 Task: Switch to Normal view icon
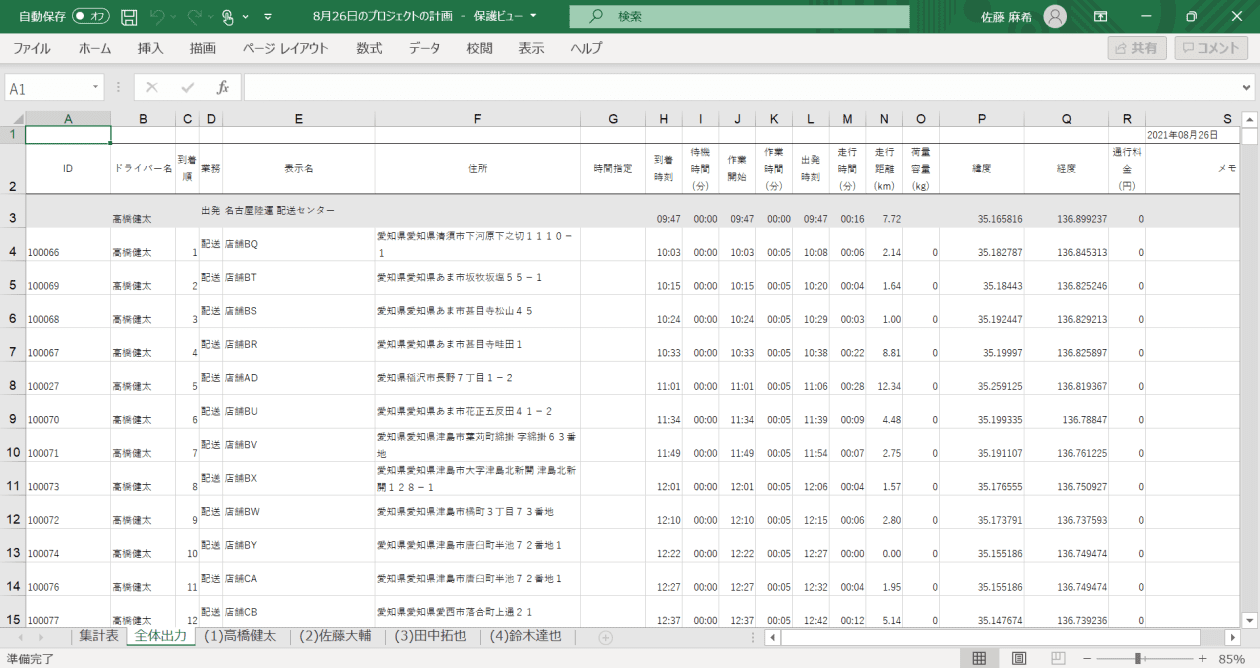pyautogui.click(x=980, y=658)
